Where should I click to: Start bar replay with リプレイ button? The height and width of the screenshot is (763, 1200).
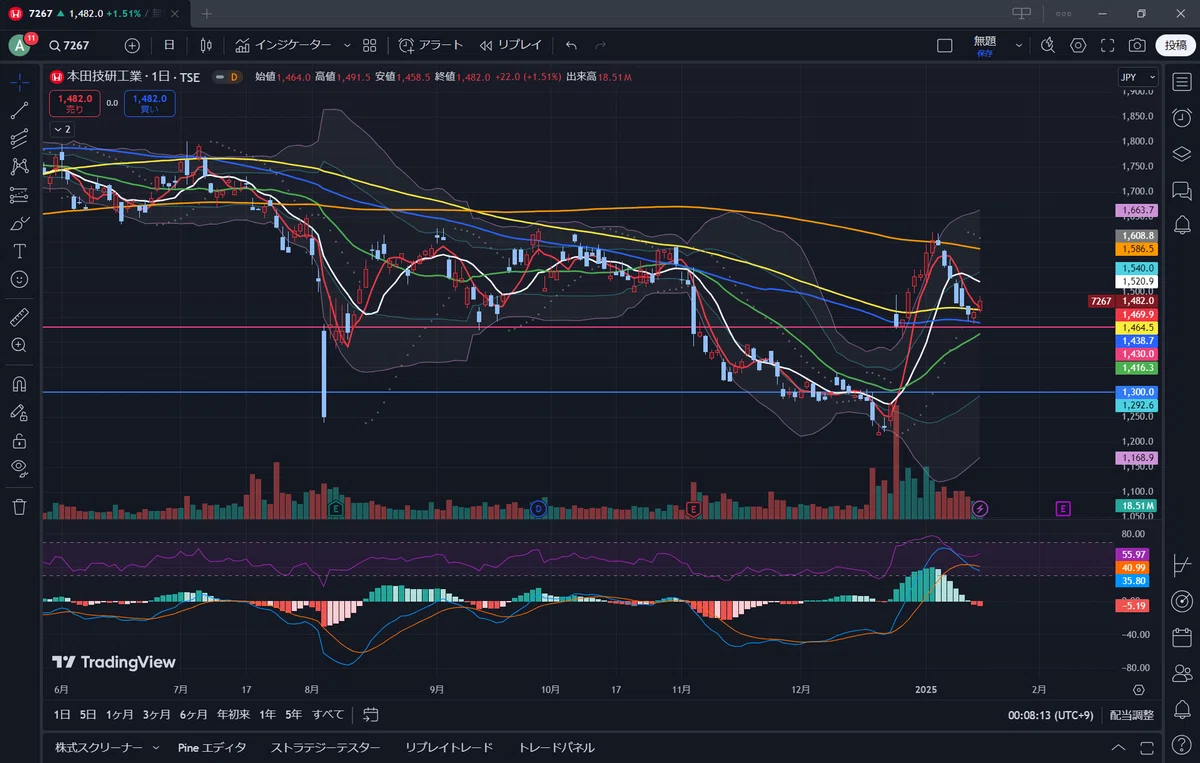pyautogui.click(x=510, y=45)
